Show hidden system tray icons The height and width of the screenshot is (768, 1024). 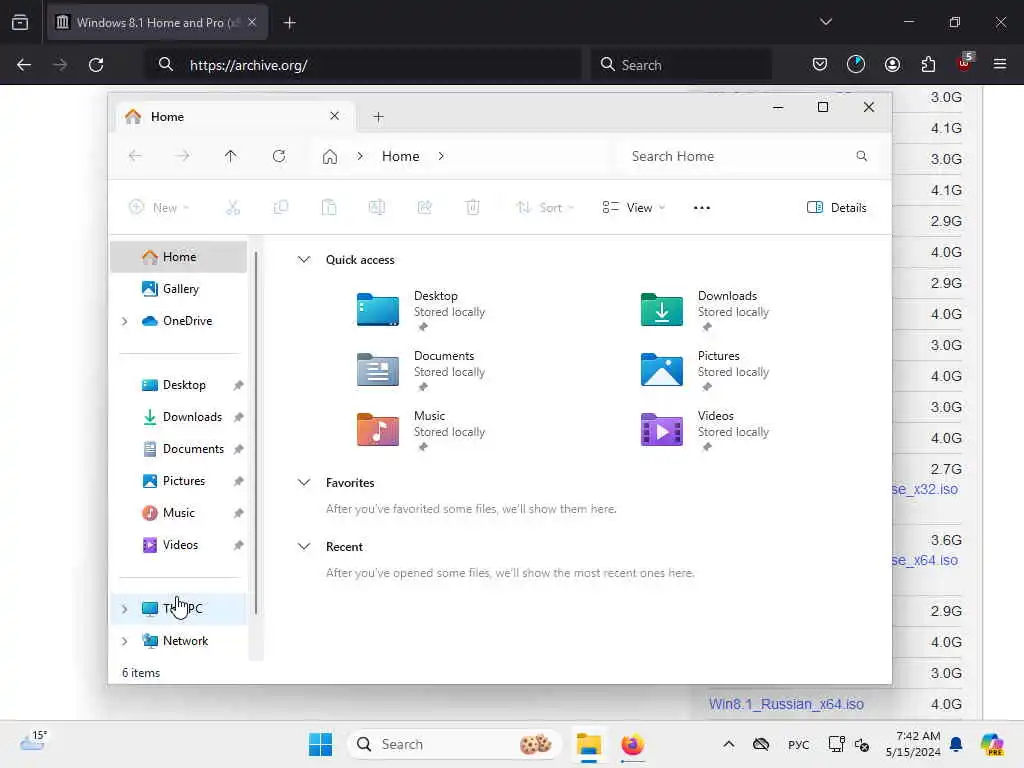pos(729,744)
